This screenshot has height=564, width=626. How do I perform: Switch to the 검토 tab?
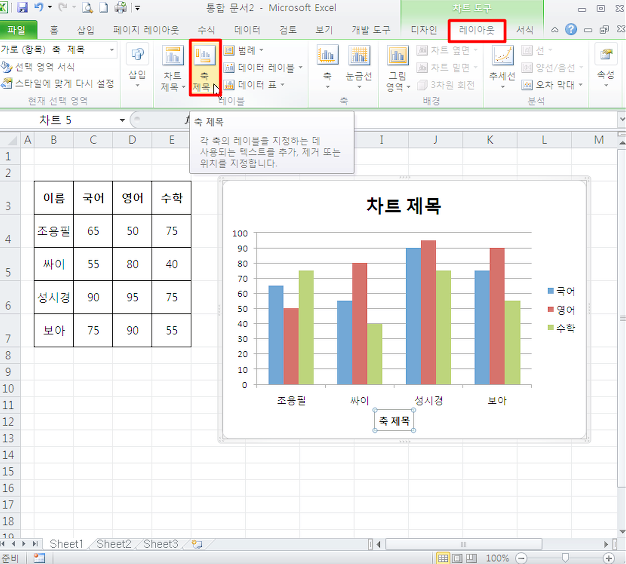tap(287, 30)
